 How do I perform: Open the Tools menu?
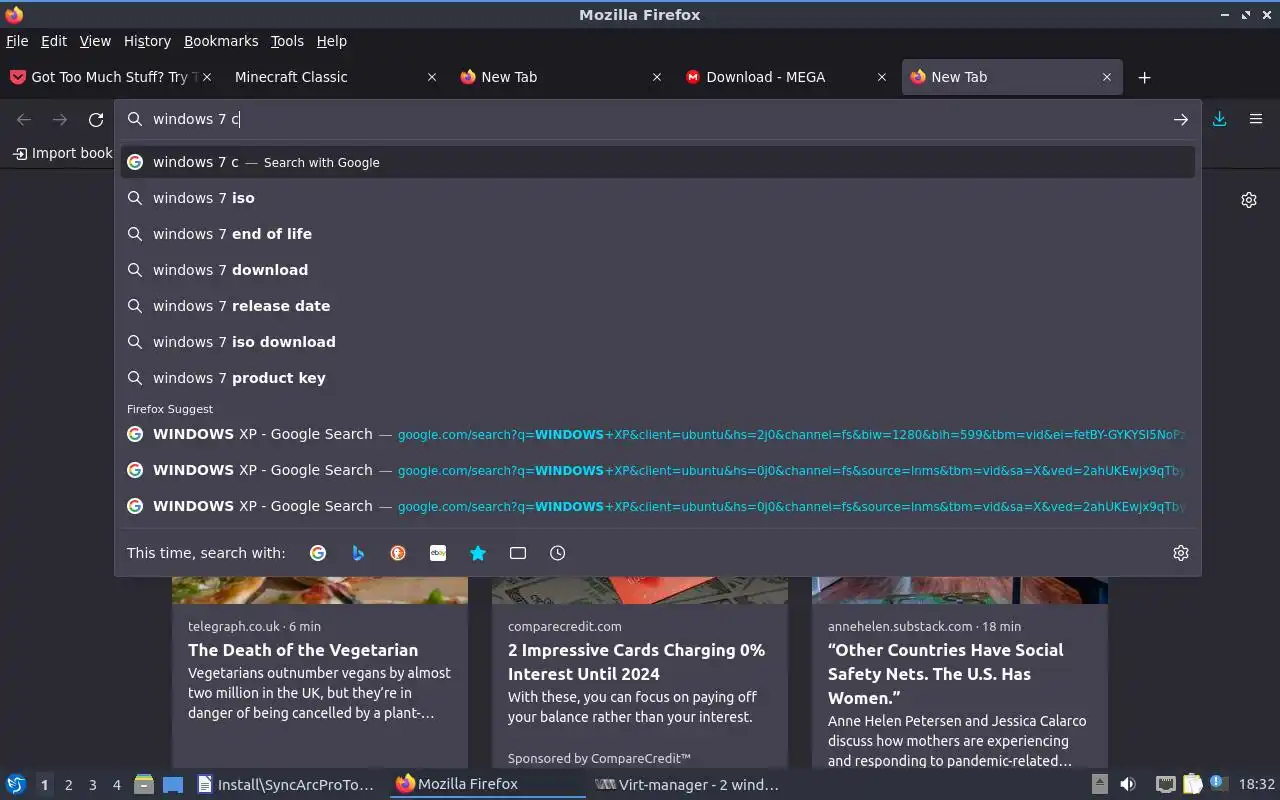287,41
